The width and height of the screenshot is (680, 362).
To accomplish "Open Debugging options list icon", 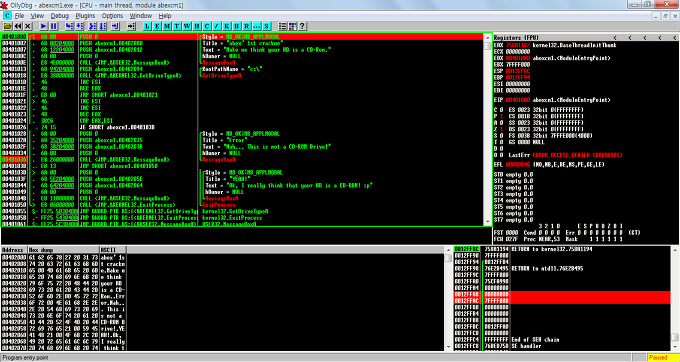I will (x=282, y=26).
